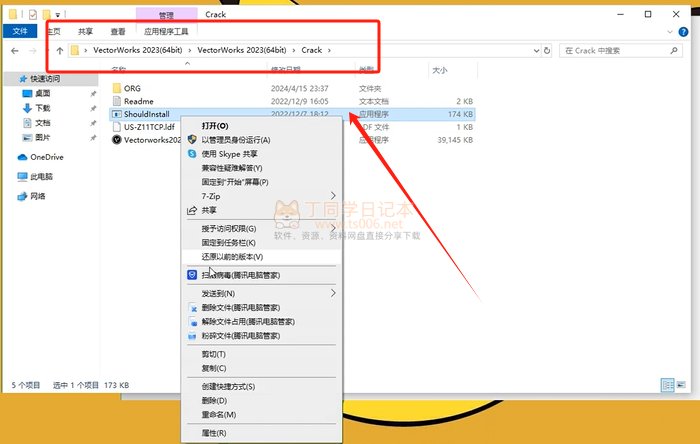
Task: Switch to details view icon in status bar
Action: 667,385
